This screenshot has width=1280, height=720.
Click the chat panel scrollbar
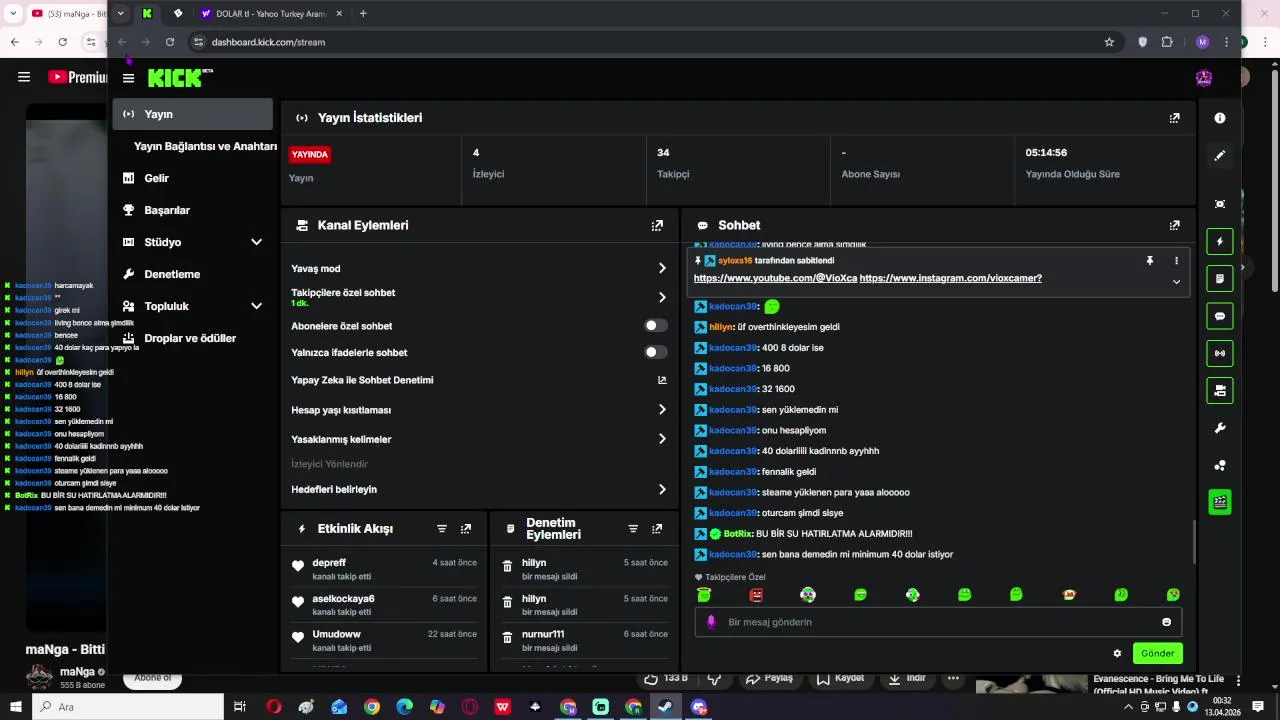point(1194,541)
